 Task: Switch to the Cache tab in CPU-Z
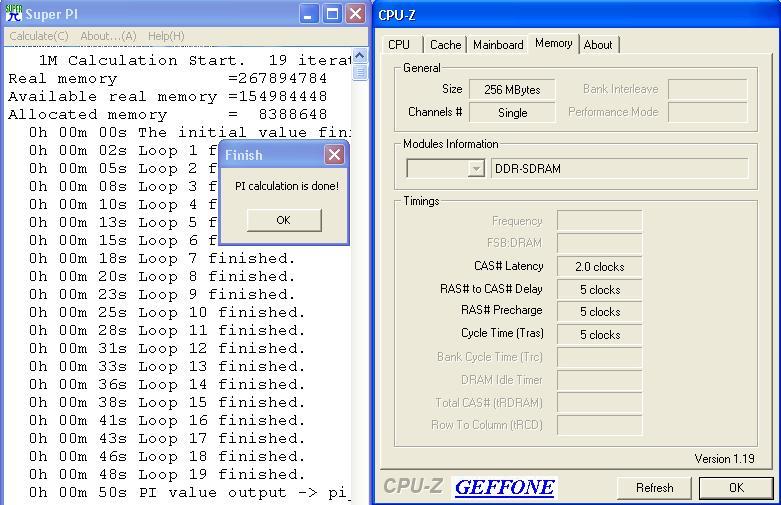point(445,45)
